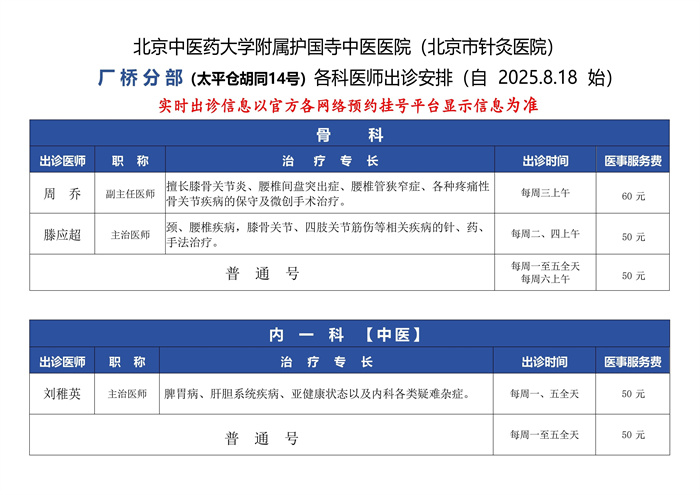Select doctor name 滕应超

[62, 235]
